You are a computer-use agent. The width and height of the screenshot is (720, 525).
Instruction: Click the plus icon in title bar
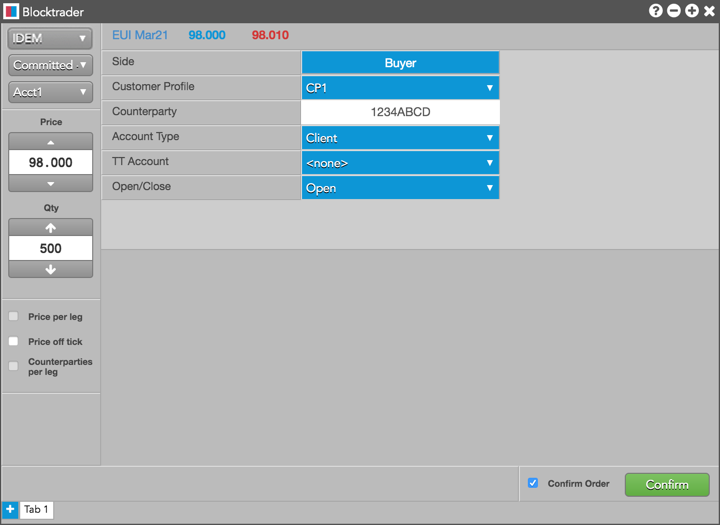[692, 11]
